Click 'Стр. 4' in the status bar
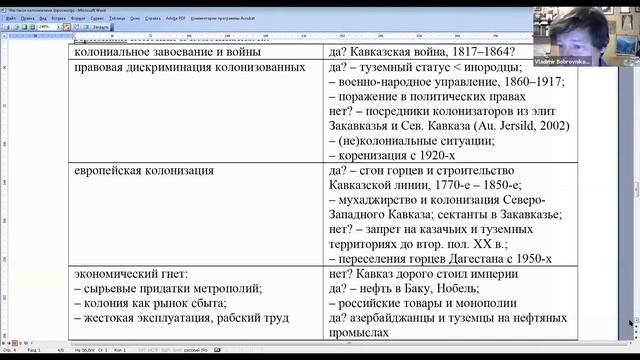Viewport: 640px width, 360px height. [9, 350]
